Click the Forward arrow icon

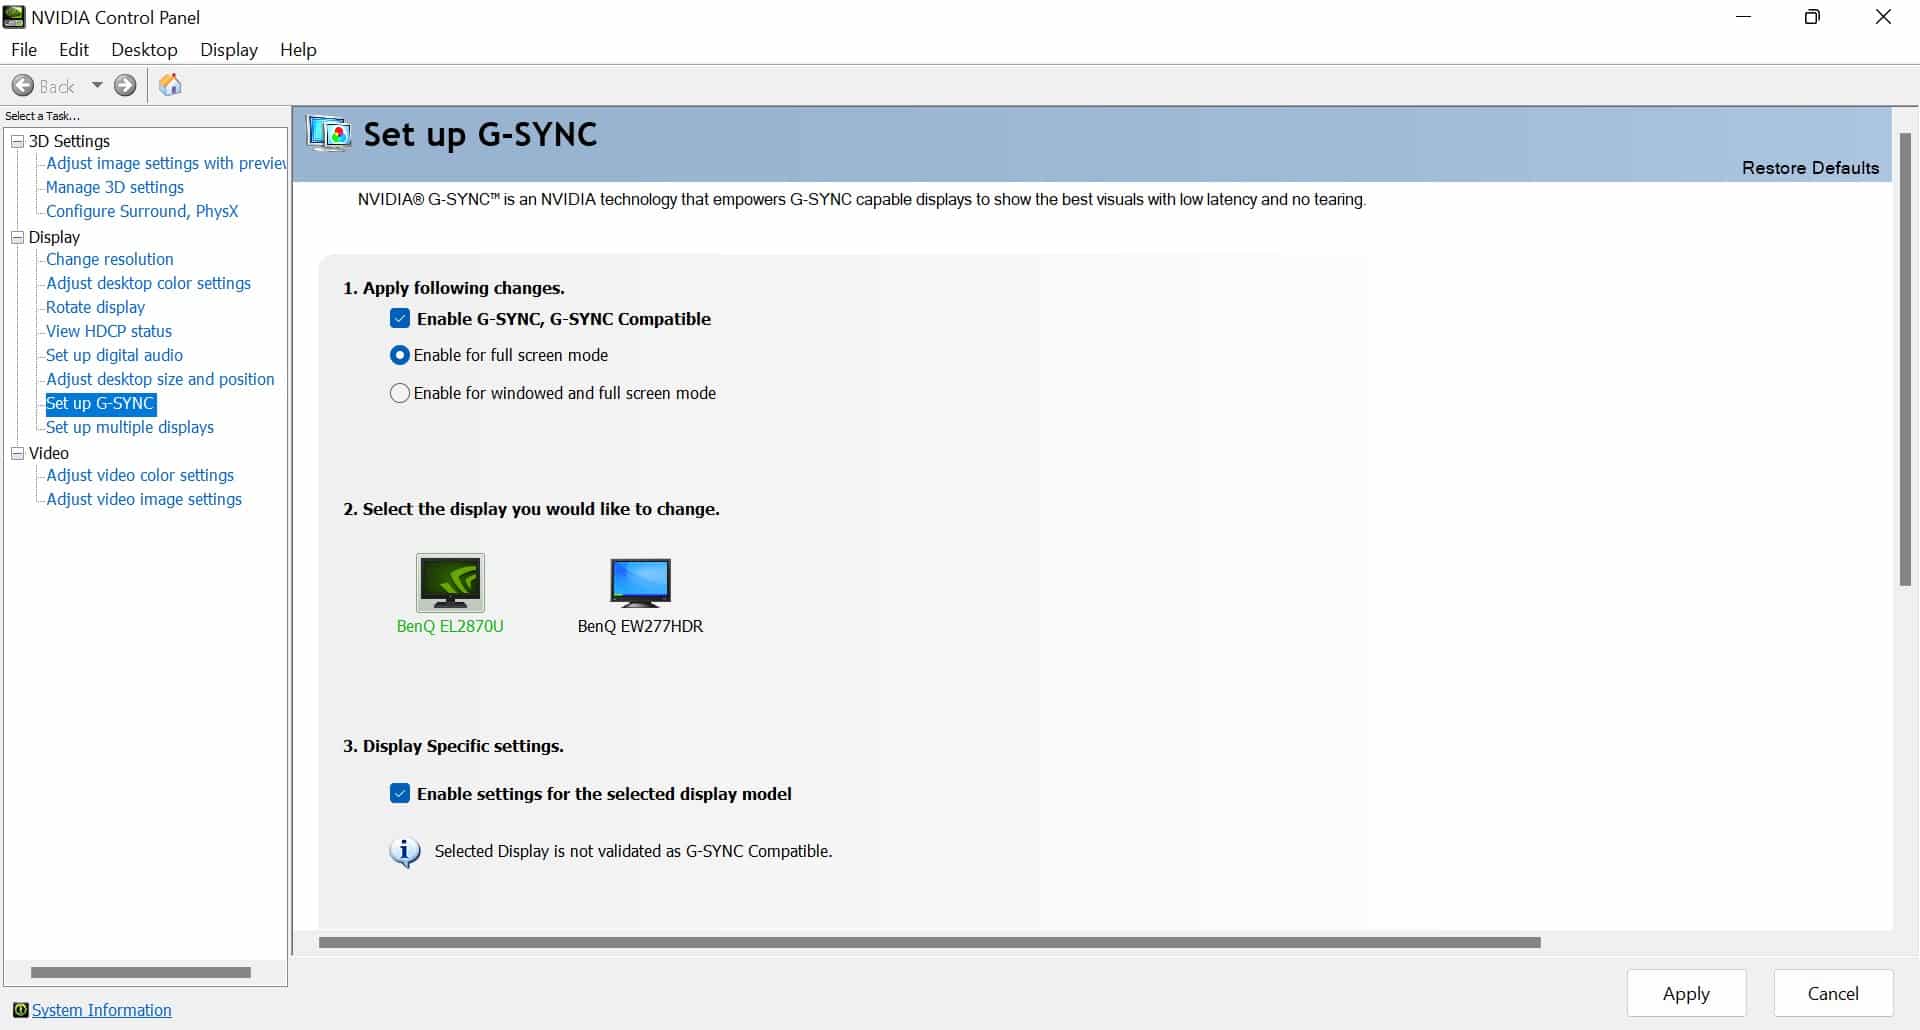(125, 85)
